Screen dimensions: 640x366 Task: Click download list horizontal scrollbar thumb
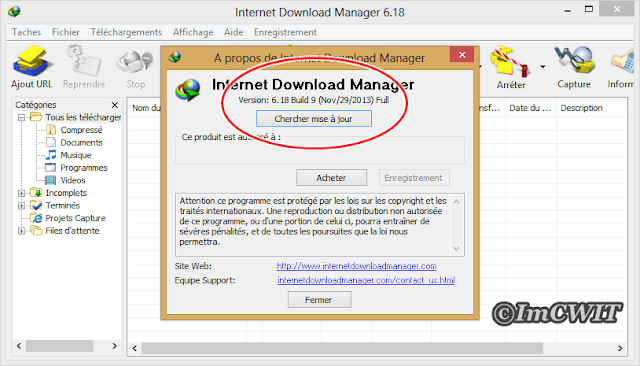tap(342, 348)
